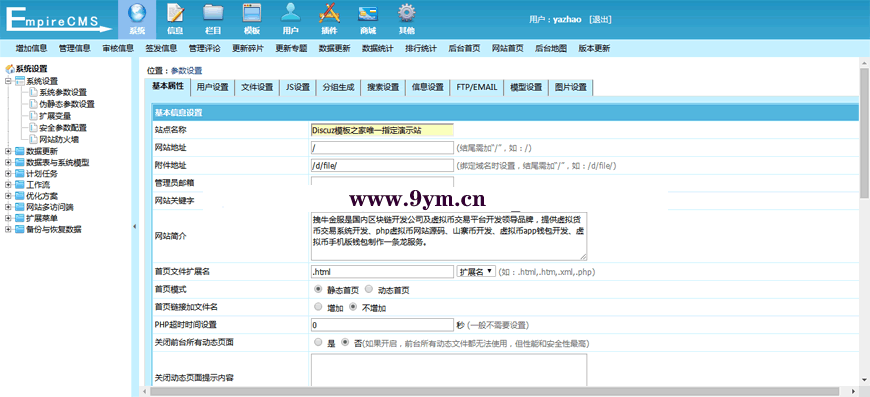
Task: Open the 栏目 folder icon
Action: [x=214, y=13]
